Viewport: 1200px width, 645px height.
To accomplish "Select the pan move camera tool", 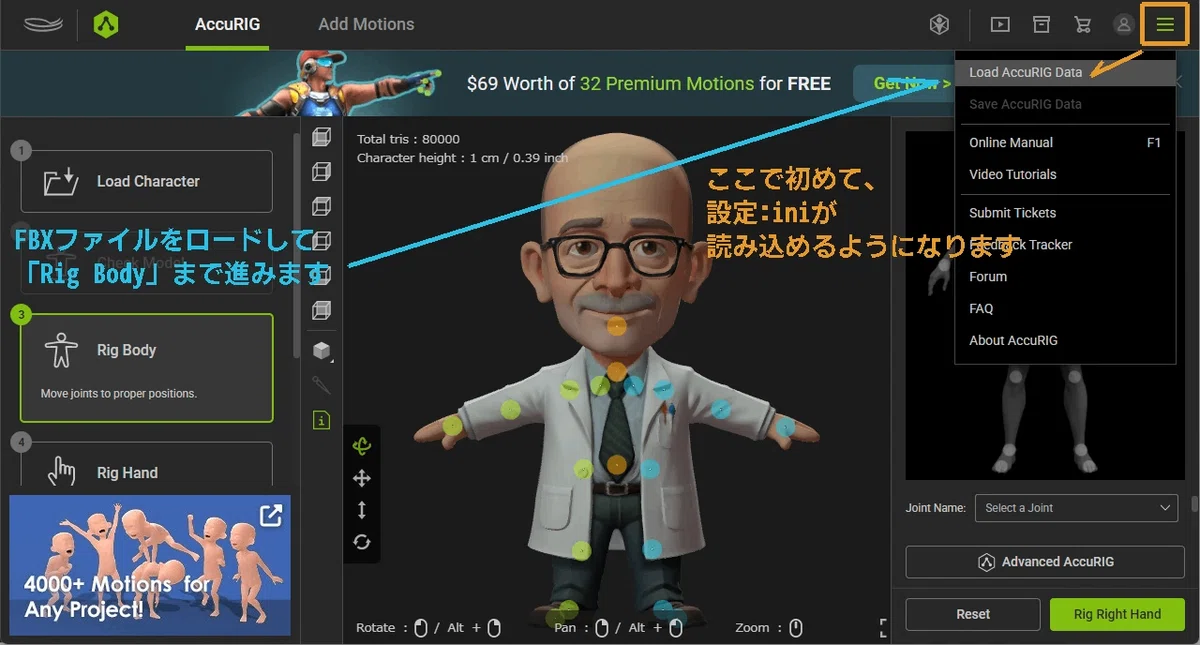I will (362, 479).
